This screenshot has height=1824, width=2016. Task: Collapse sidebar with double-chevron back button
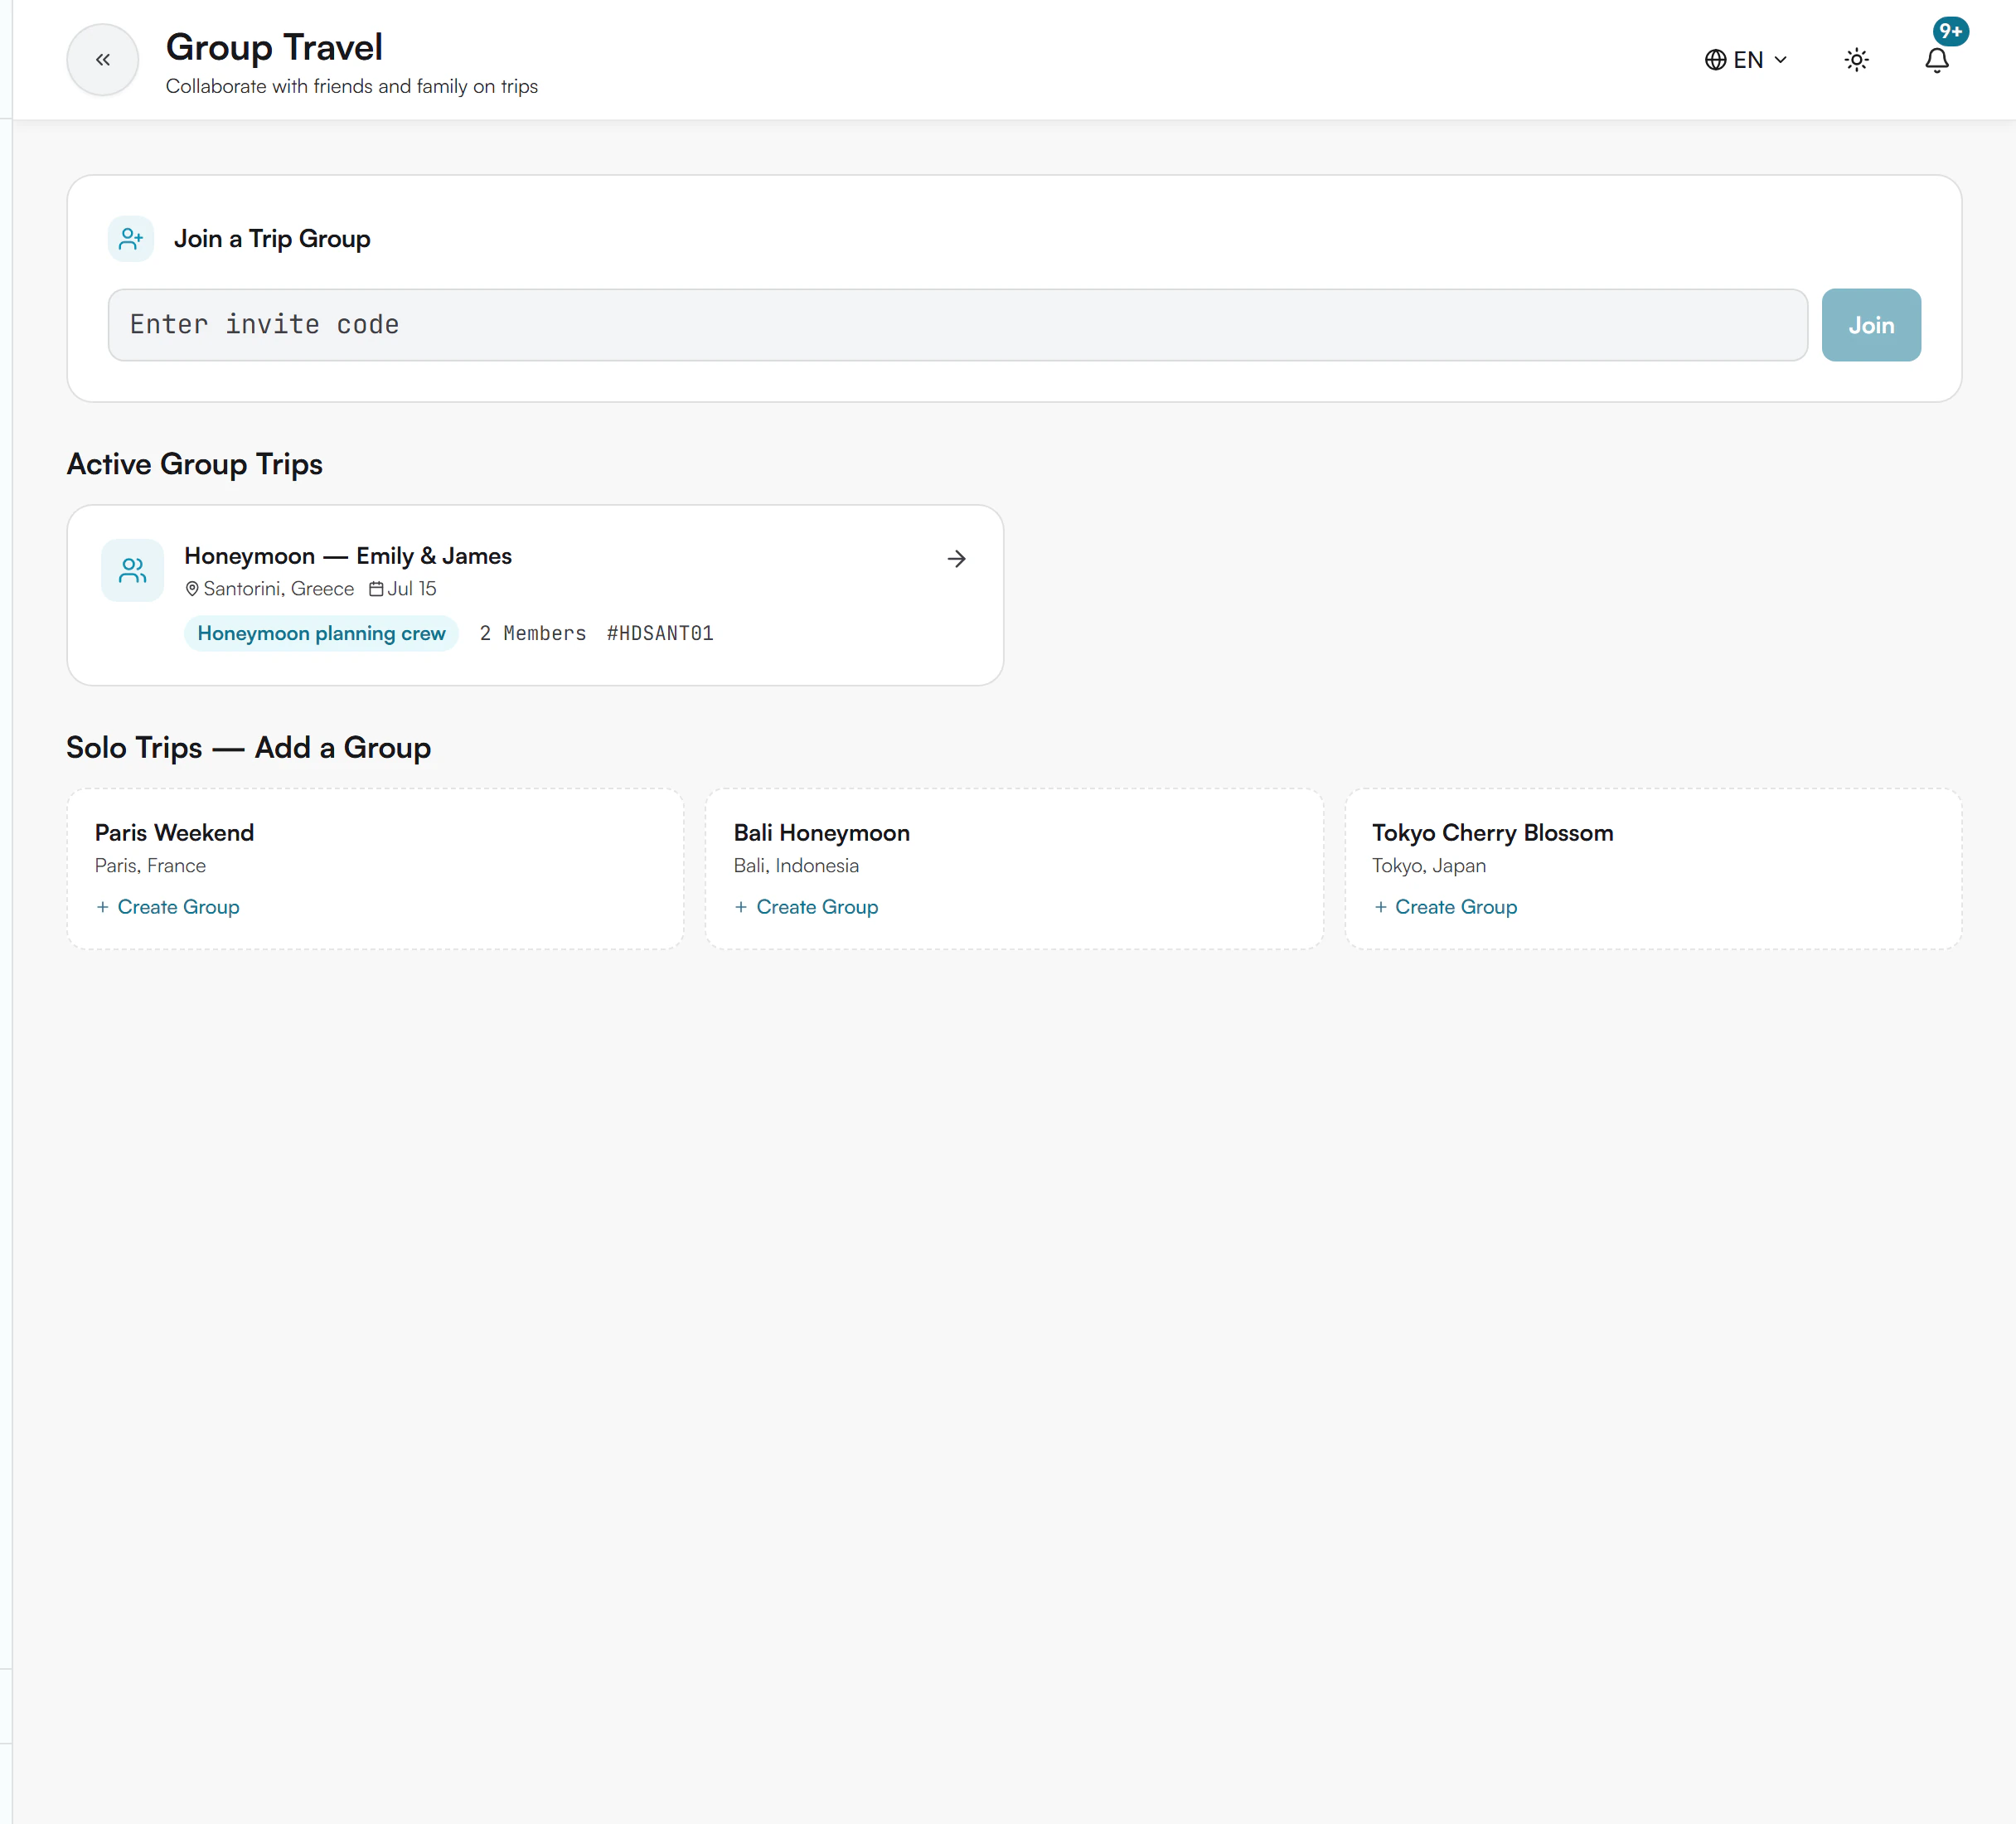point(103,60)
